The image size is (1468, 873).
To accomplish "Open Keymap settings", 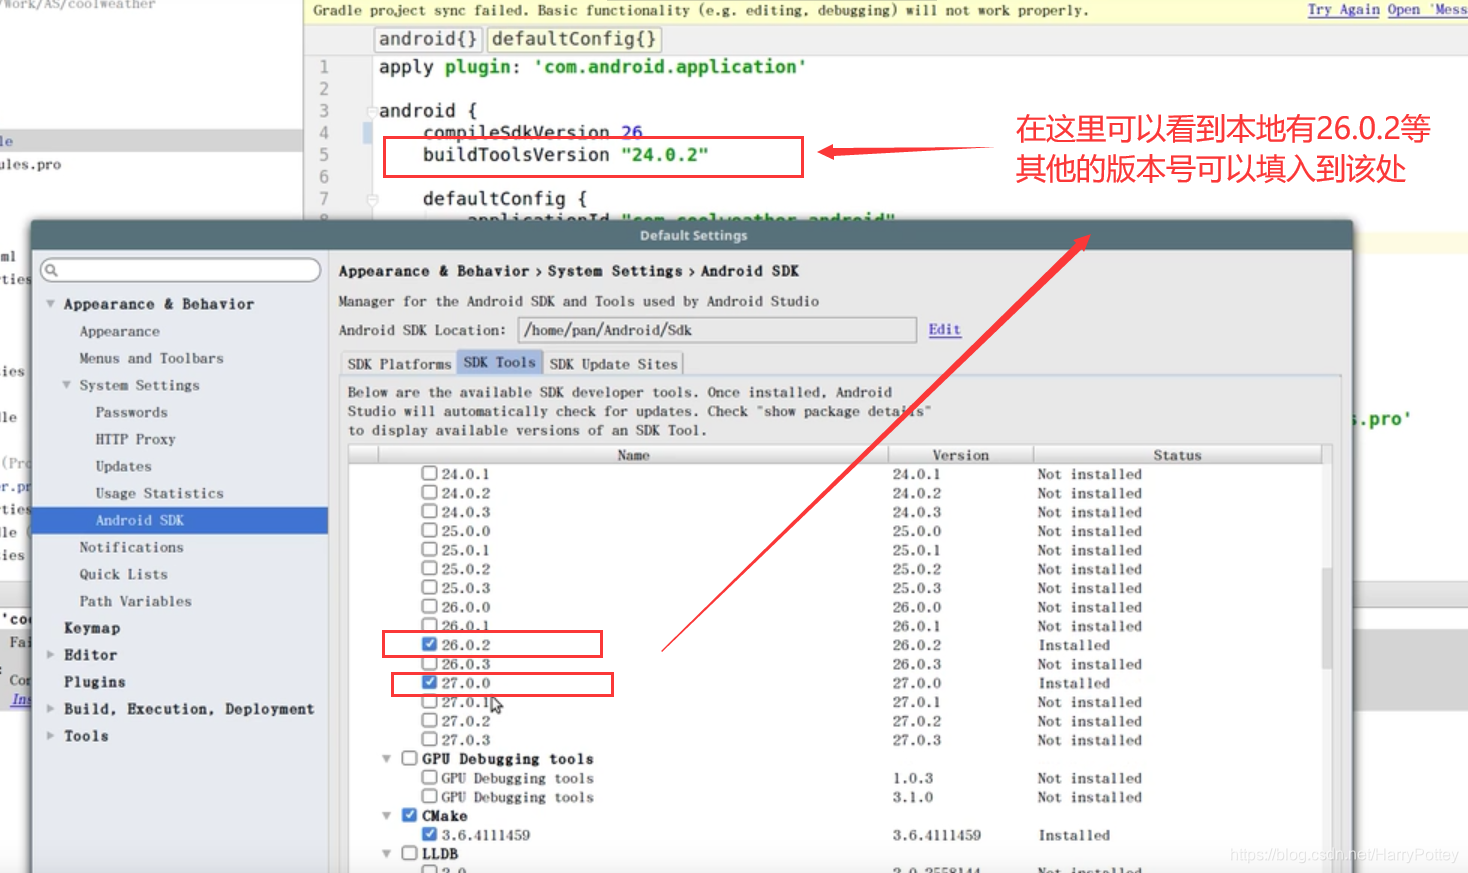I will [91, 628].
